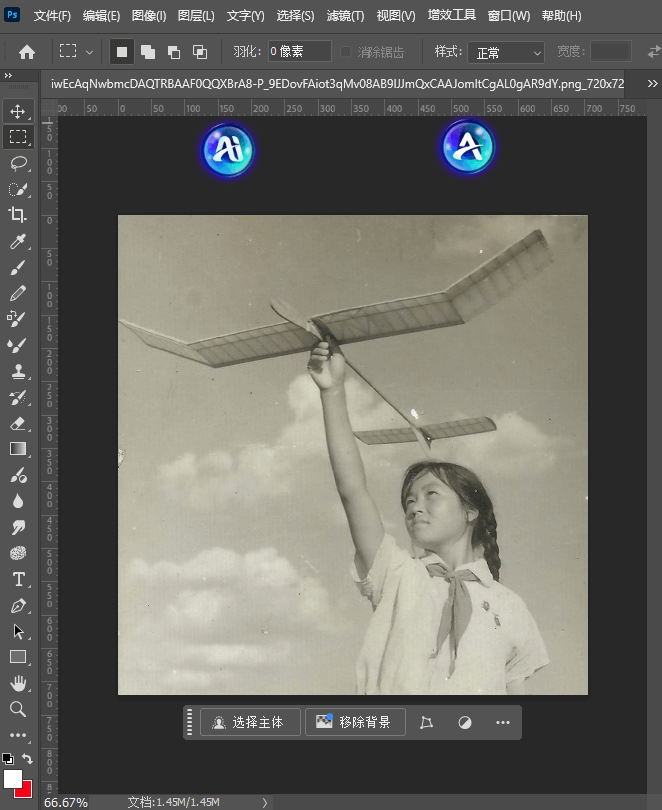The image size is (662, 810).
Task: Open the 滤镜(T) menu
Action: click(345, 16)
